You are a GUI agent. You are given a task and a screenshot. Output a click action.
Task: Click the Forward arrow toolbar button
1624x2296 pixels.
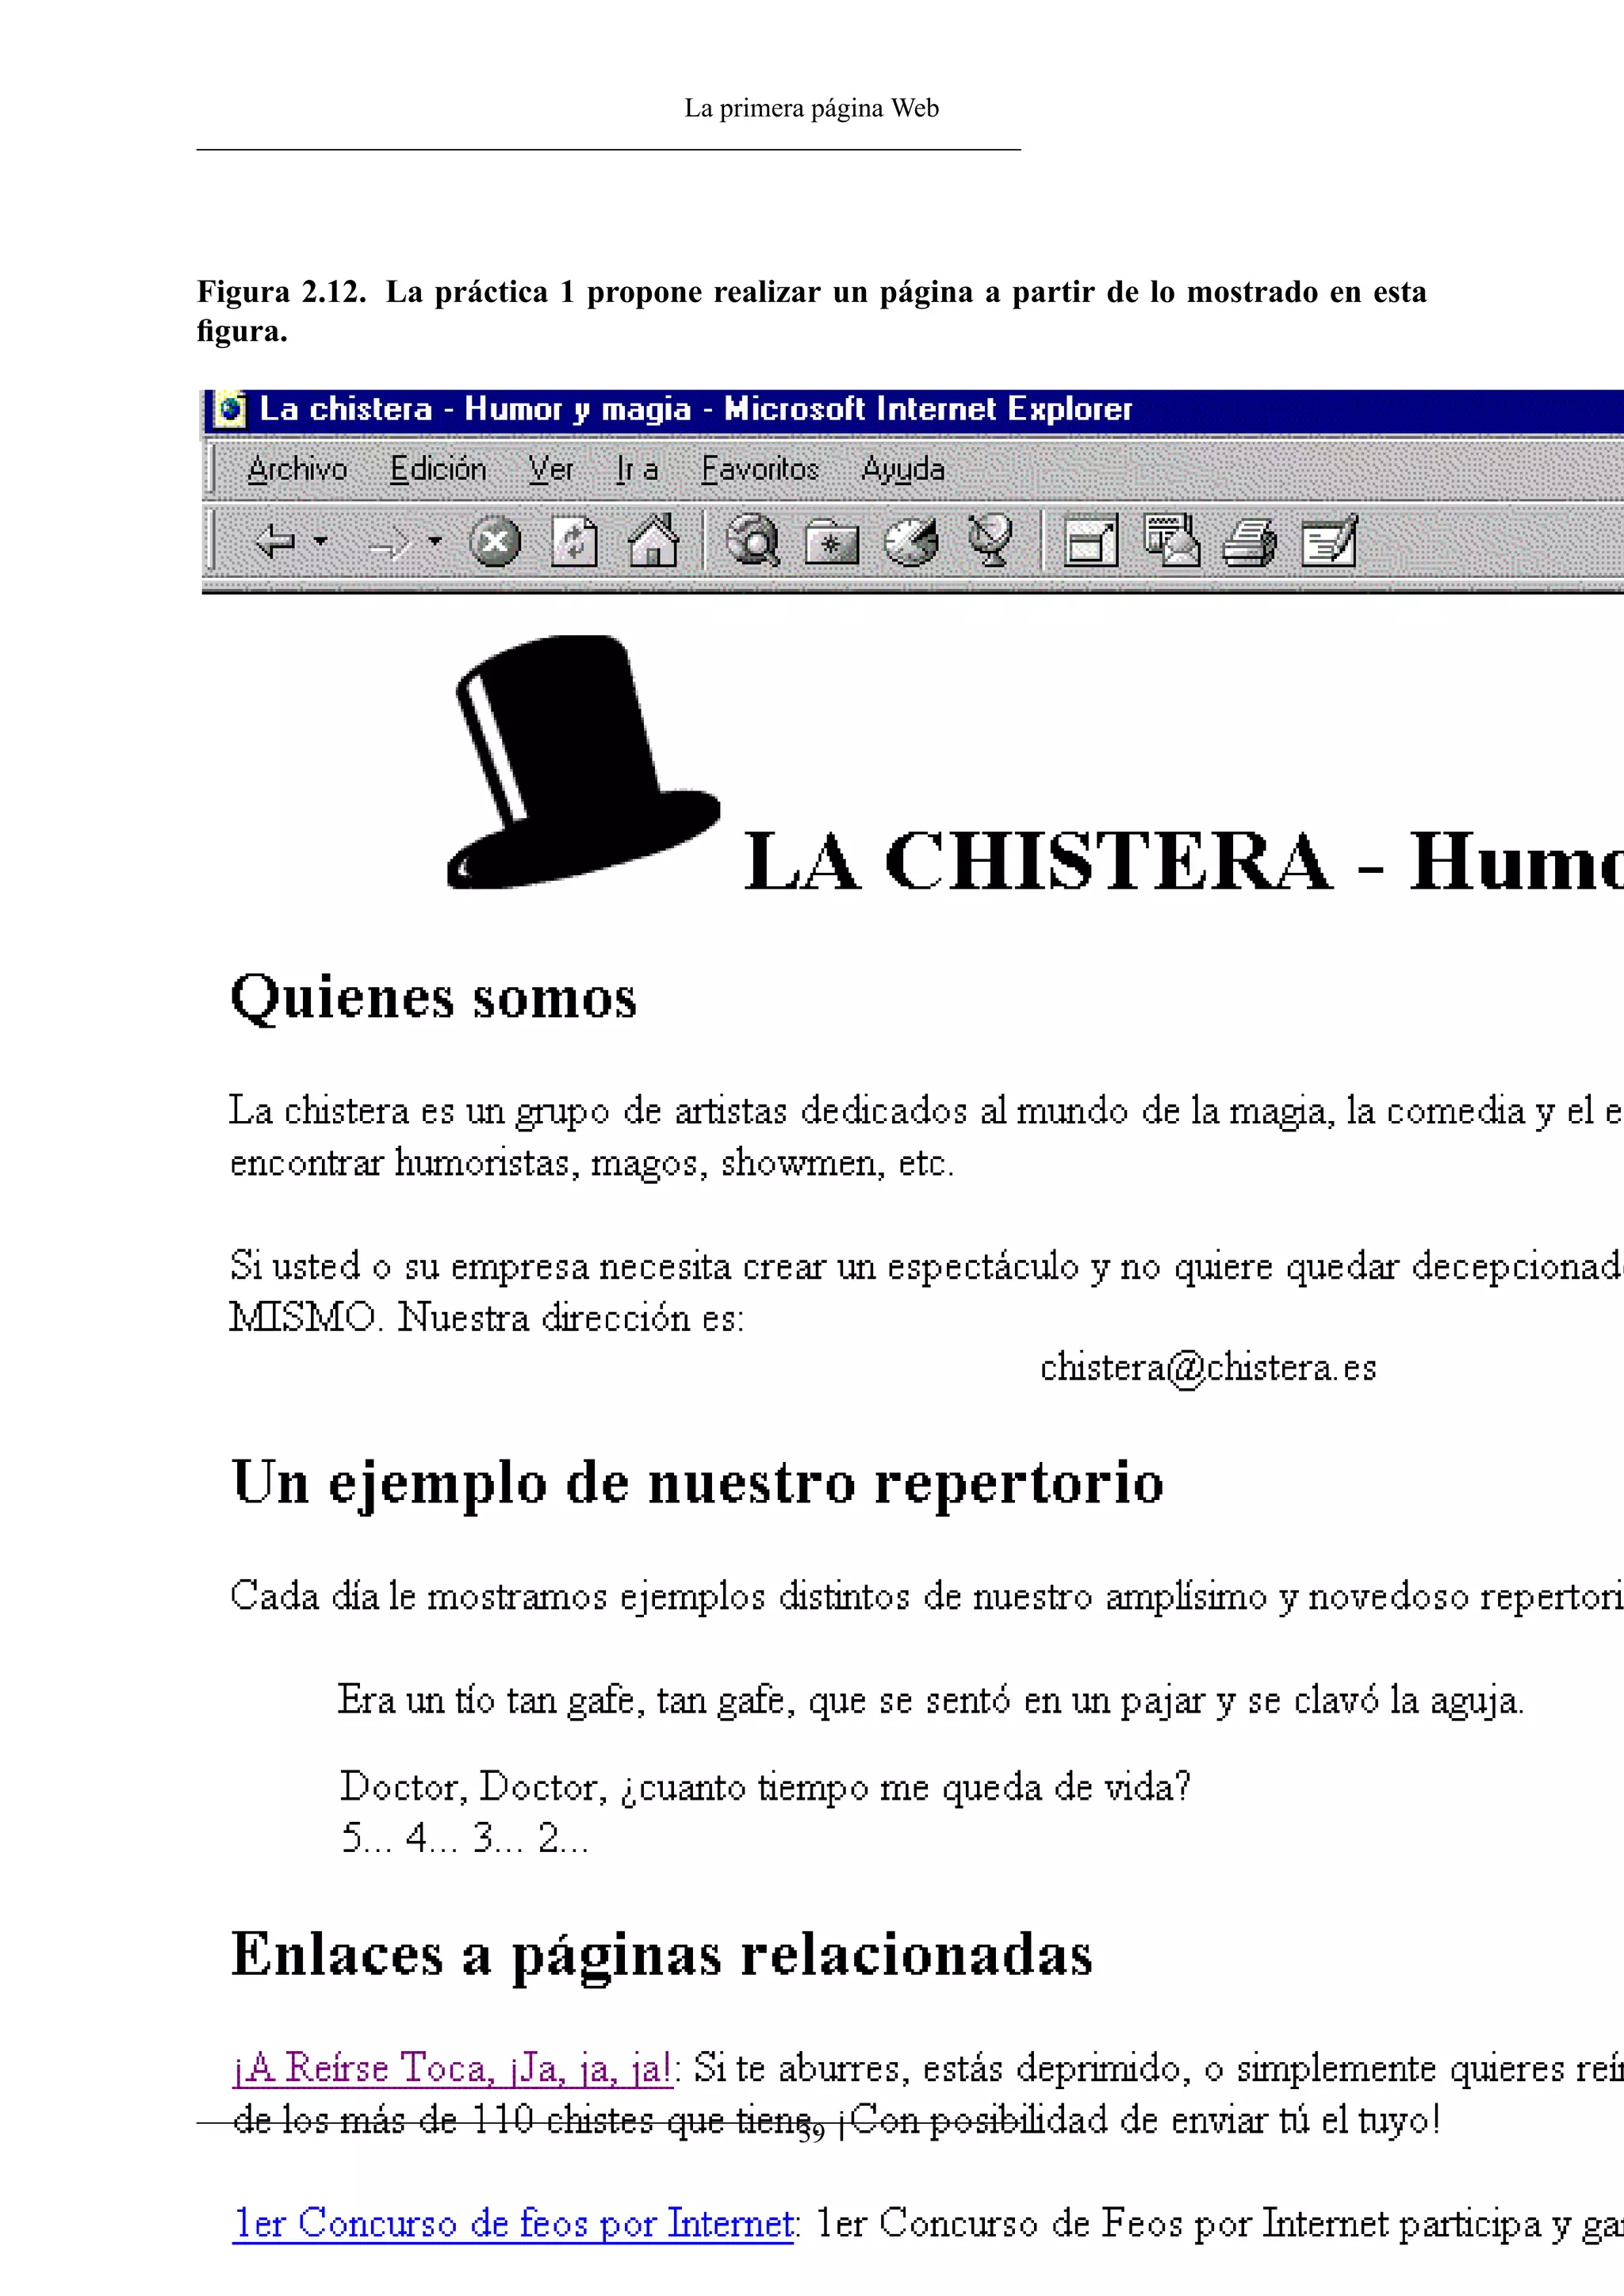390,544
